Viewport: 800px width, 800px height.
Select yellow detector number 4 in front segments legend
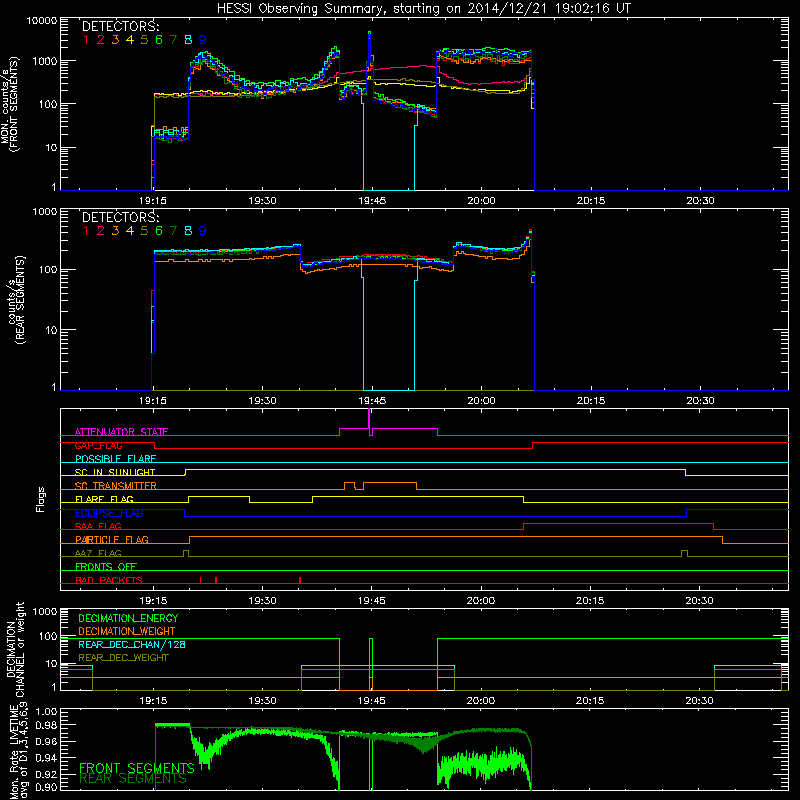pyautogui.click(x=130, y=40)
